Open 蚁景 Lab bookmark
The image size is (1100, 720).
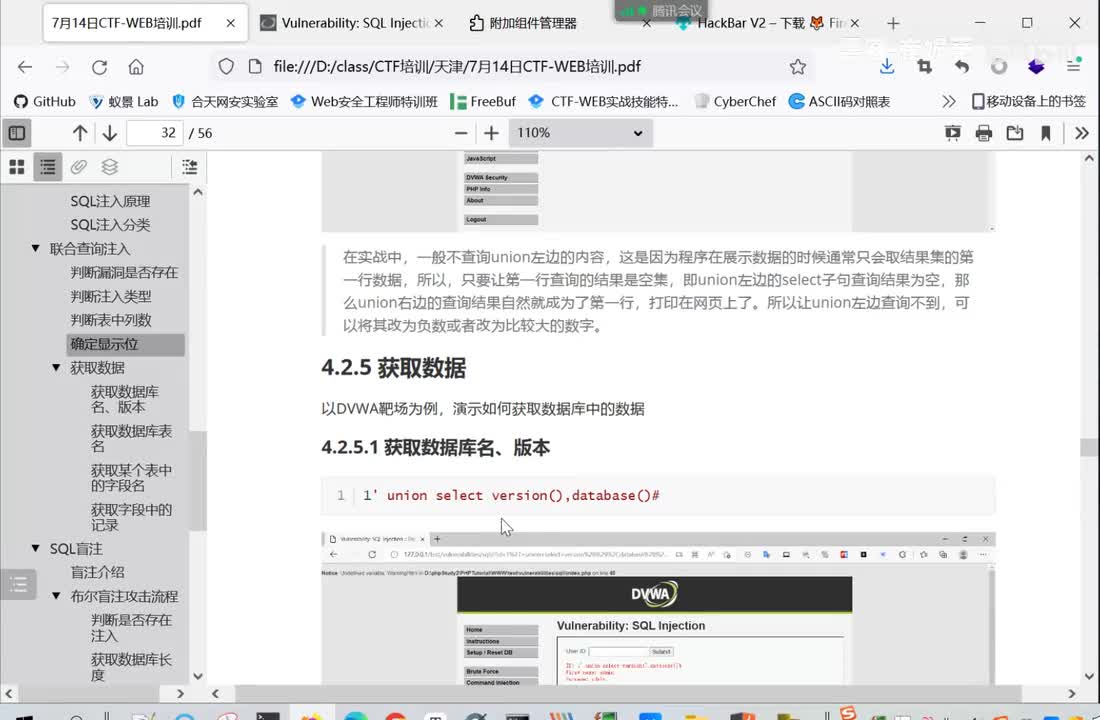(x=123, y=102)
